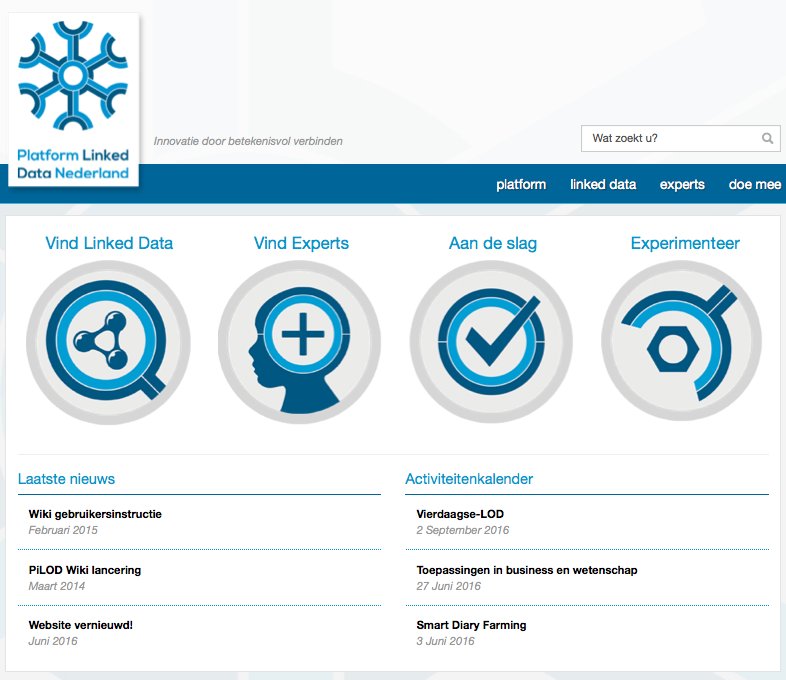
Task: Open the platform menu item
Action: tap(521, 184)
